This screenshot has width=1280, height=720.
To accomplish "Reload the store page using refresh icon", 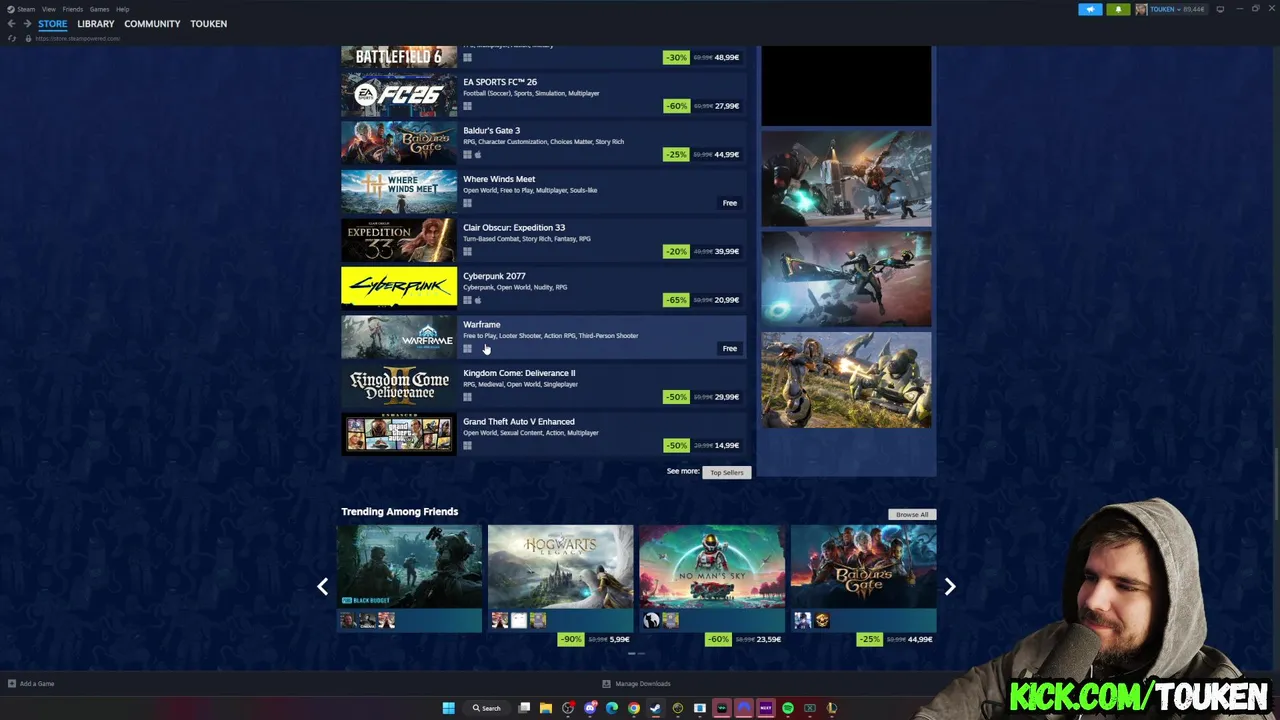I will coord(12,38).
